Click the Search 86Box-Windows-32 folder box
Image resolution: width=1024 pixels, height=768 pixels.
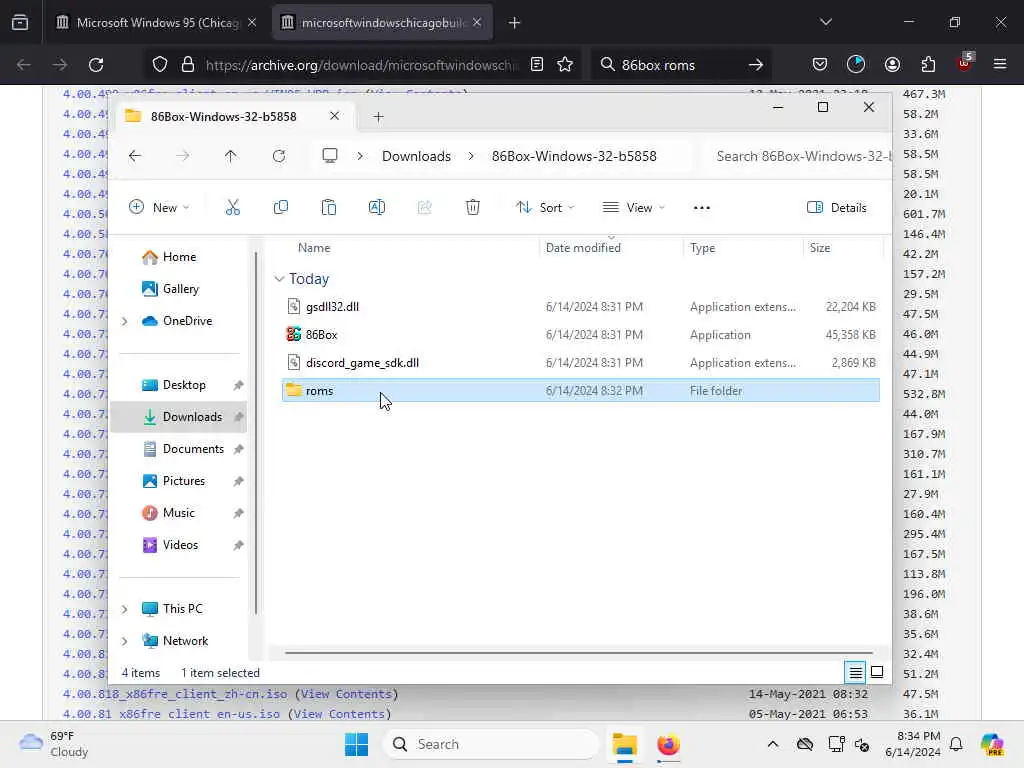click(802, 156)
